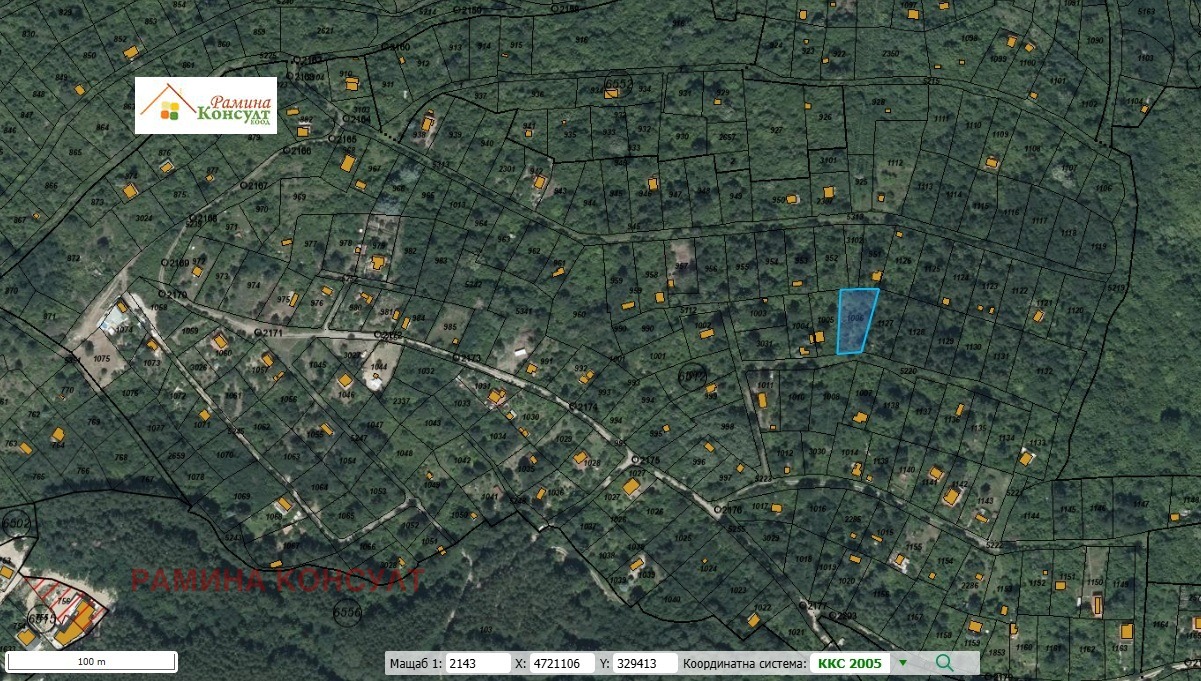This screenshot has height=681, width=1201.
Task: Click the orange building in parcel 1046
Action: coord(345,381)
